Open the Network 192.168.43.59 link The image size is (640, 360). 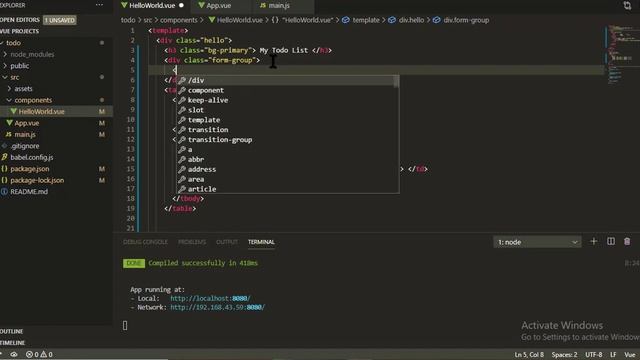218,307
